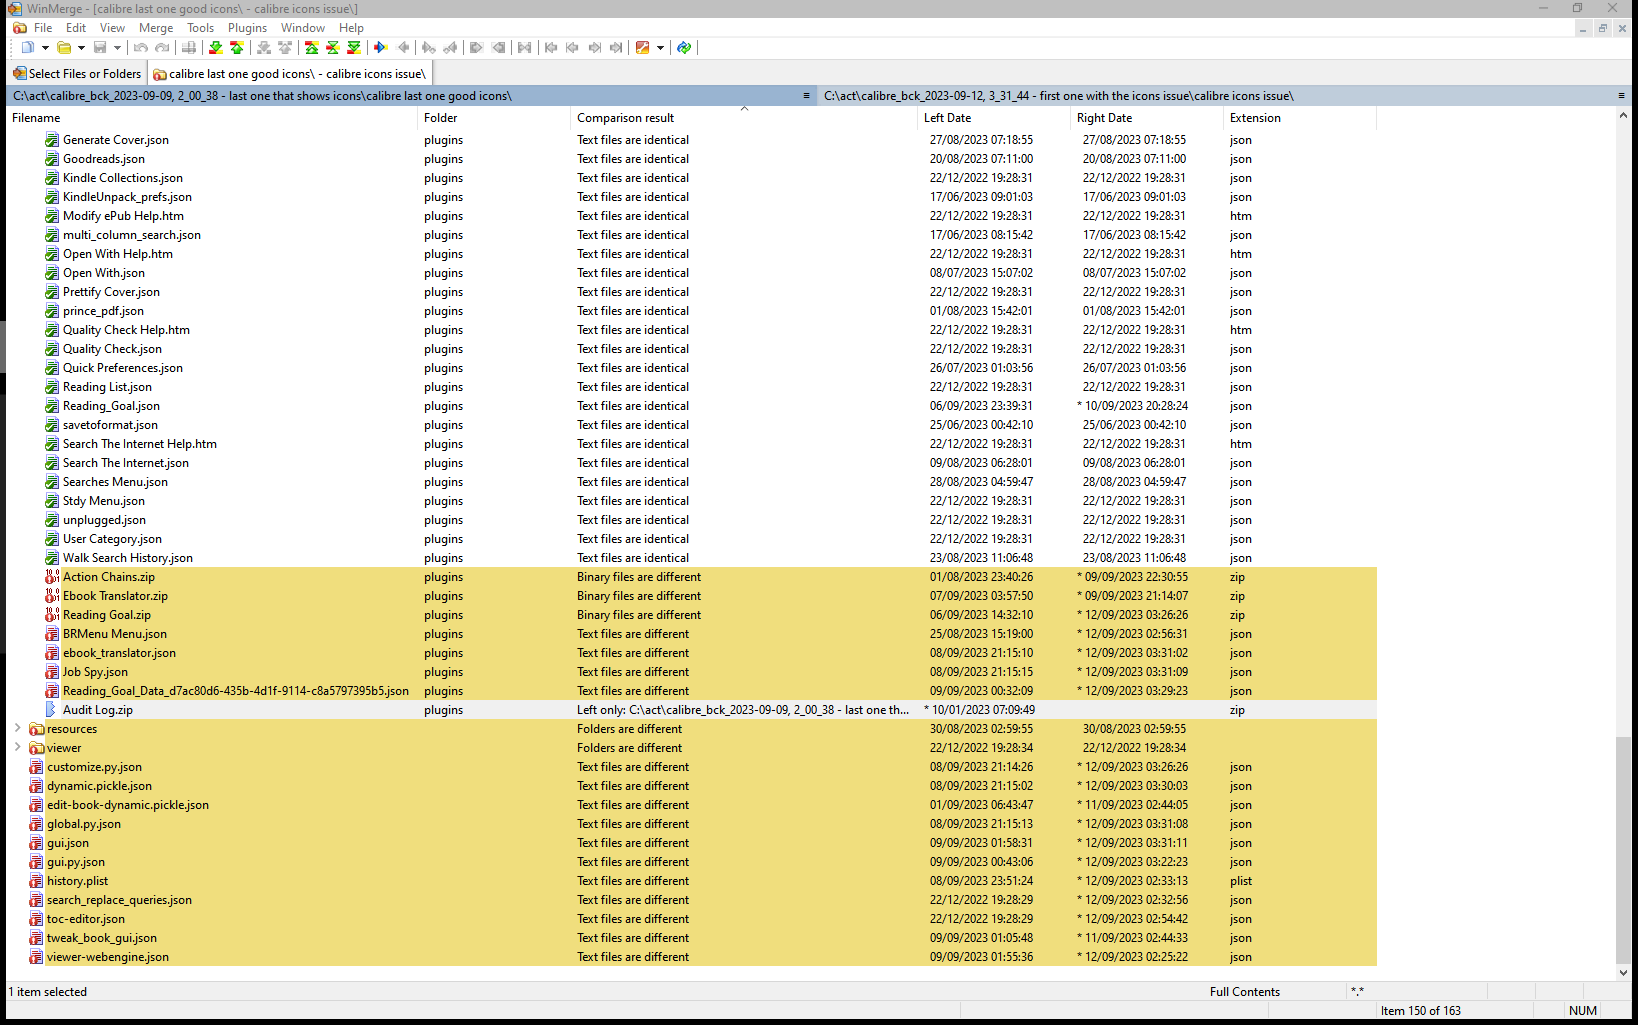Click the Save toolbar icon
The height and width of the screenshot is (1025, 1638).
pos(100,48)
